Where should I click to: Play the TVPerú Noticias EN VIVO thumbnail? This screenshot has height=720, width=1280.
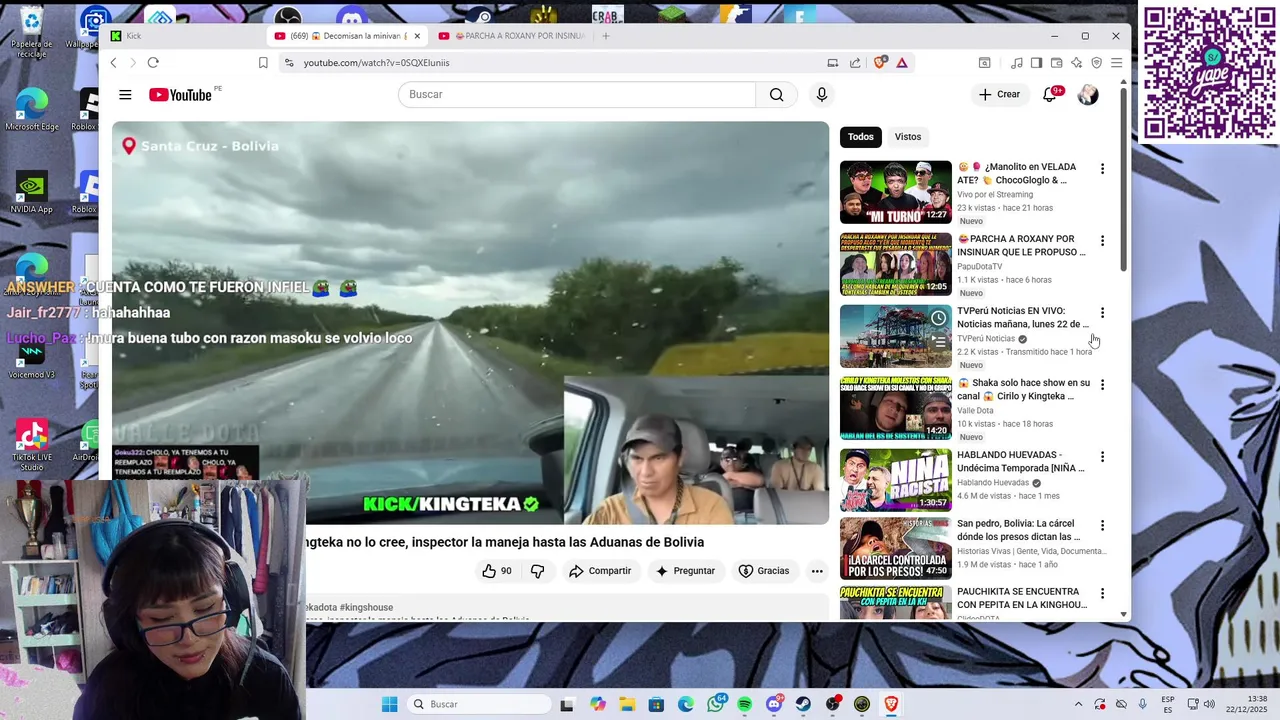coord(896,336)
